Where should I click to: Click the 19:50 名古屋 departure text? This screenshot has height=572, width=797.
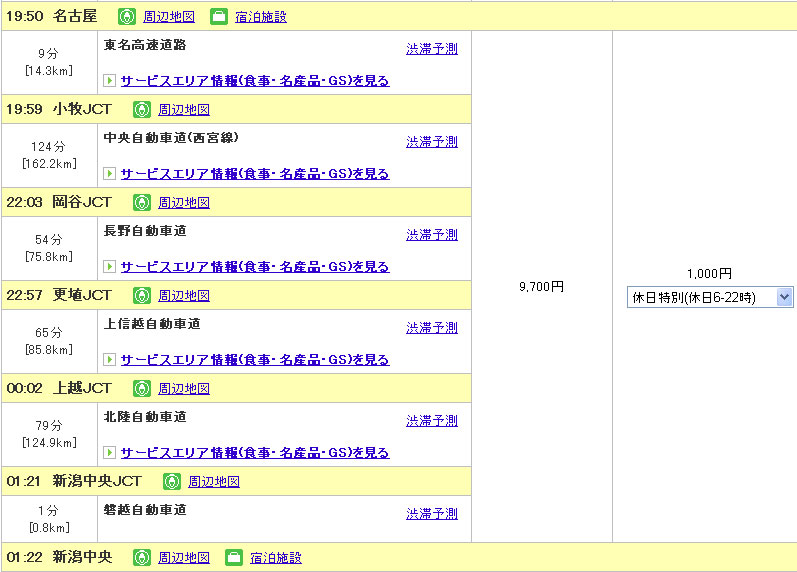(x=51, y=16)
